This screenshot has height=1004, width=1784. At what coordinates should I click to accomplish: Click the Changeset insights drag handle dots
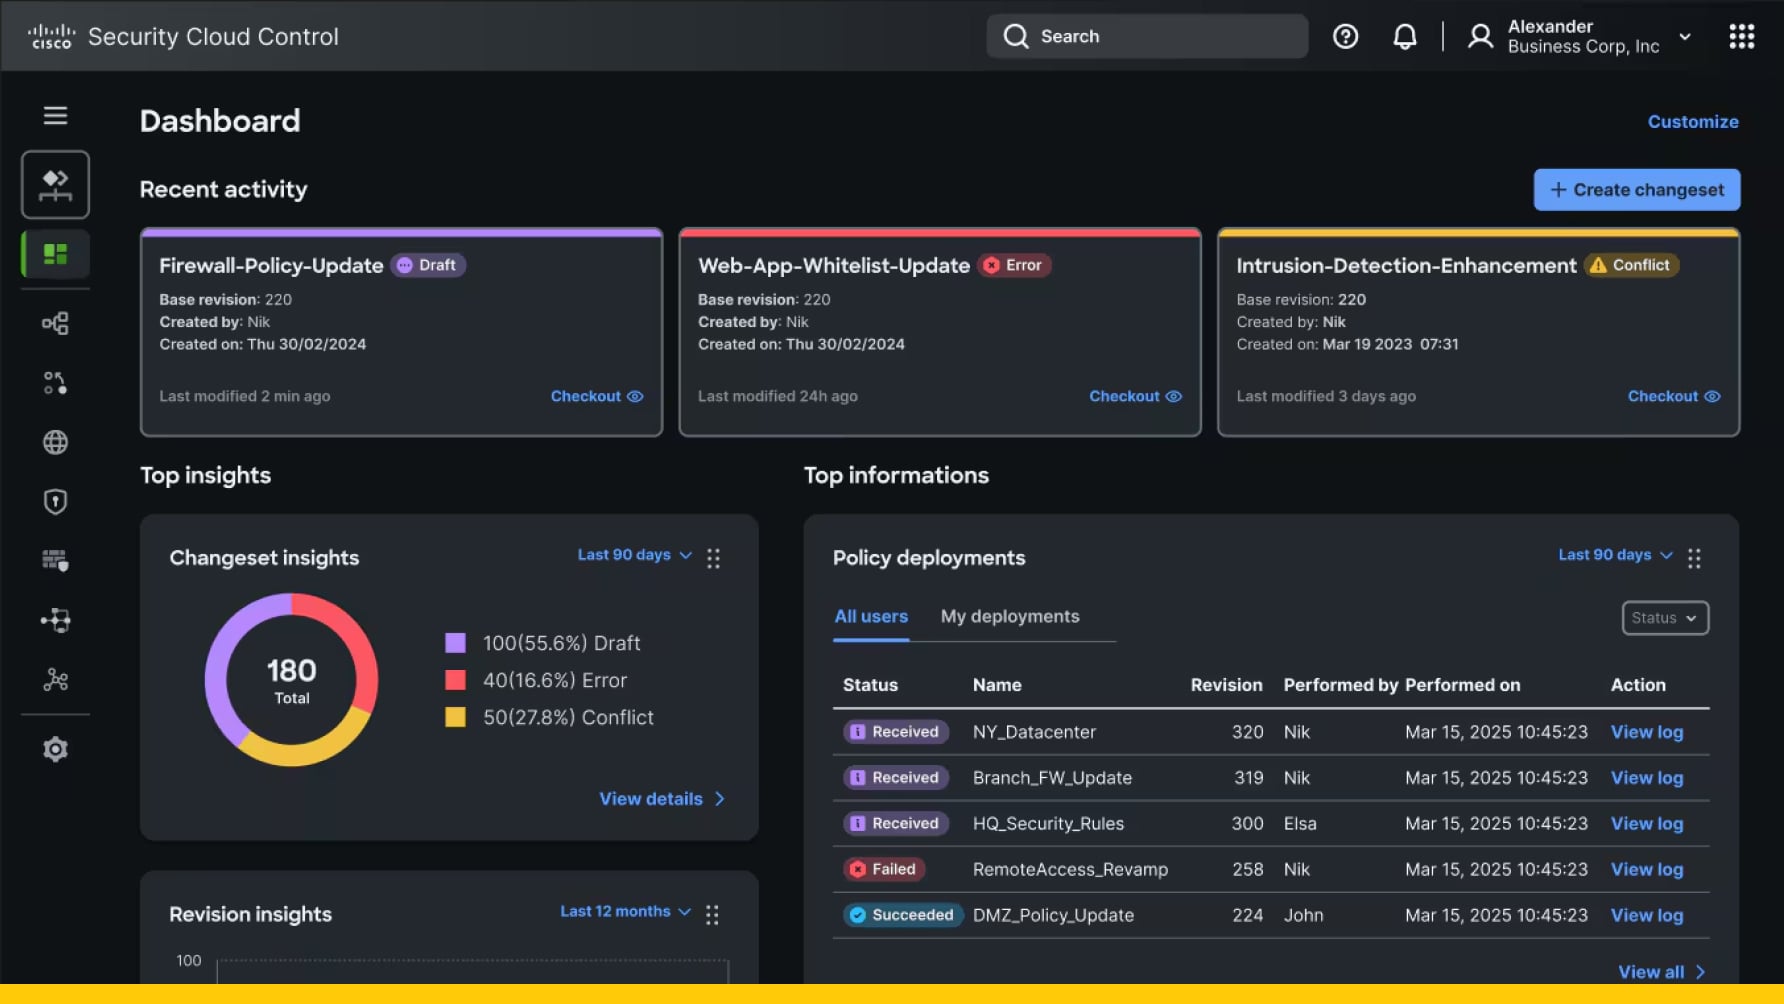pos(713,558)
